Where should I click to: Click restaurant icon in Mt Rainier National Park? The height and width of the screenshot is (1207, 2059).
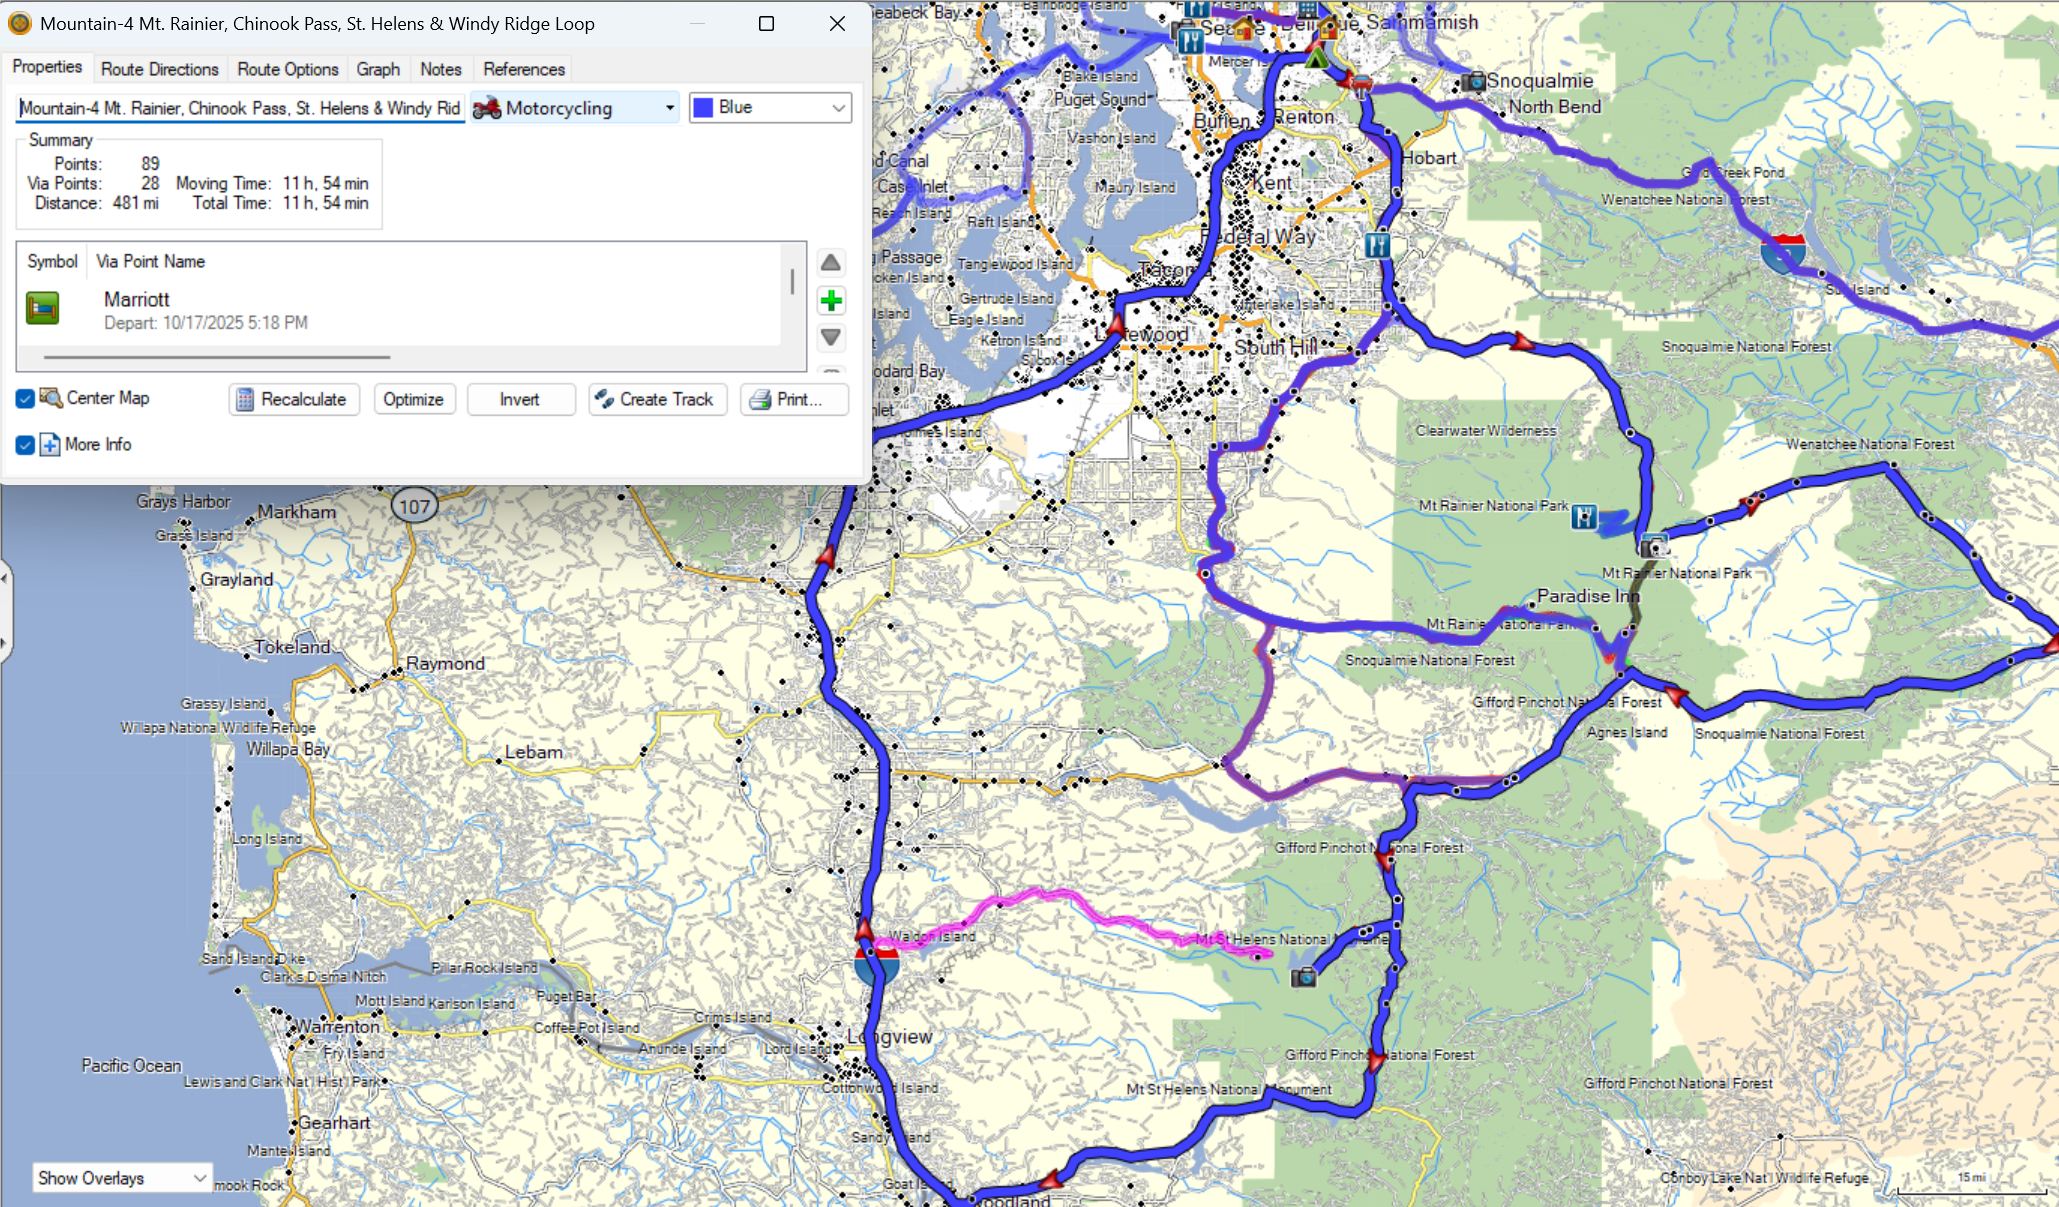tap(1583, 517)
